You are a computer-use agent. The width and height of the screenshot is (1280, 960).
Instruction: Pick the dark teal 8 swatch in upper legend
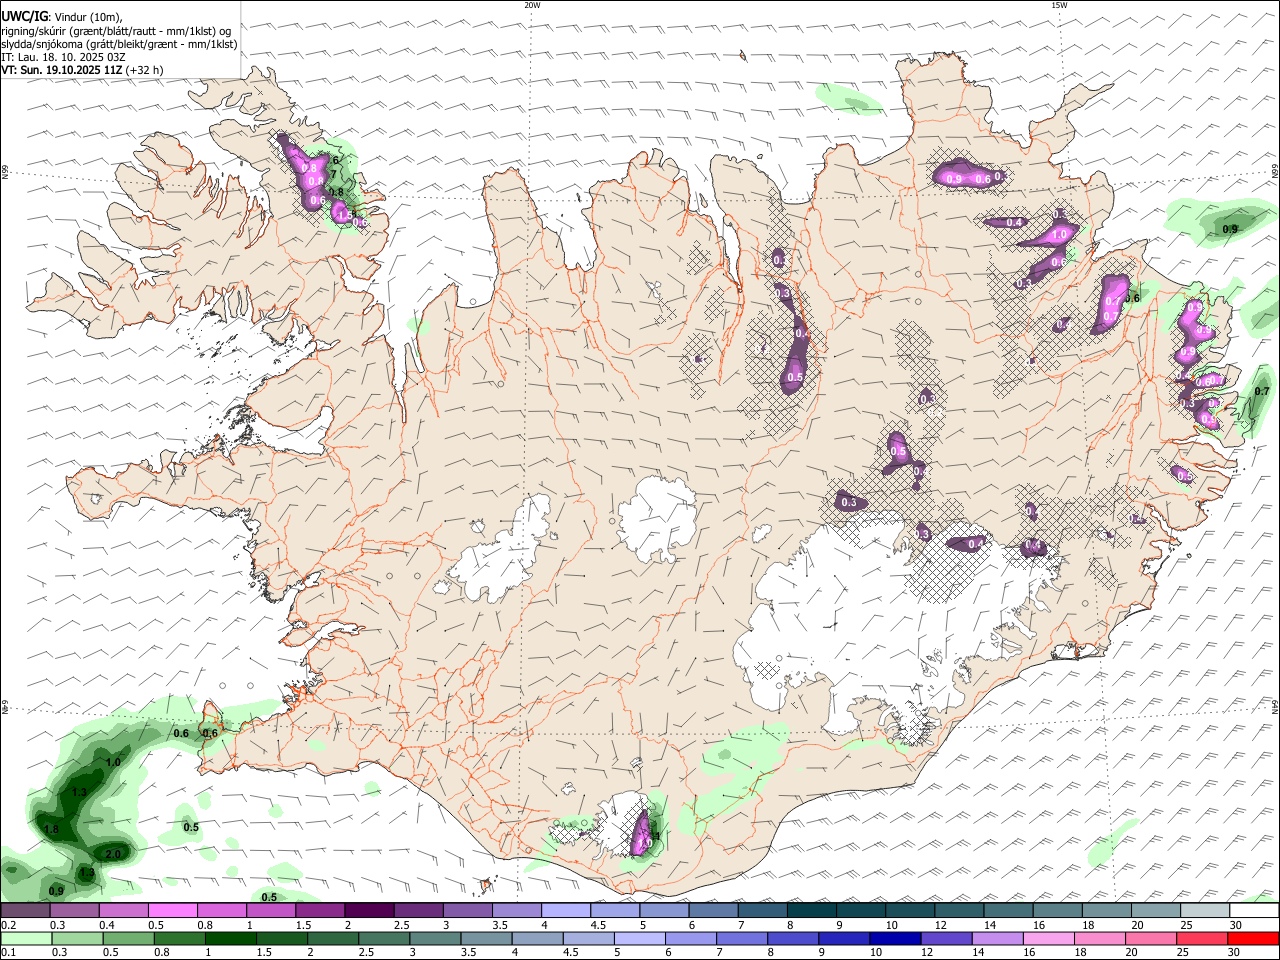pos(812,910)
